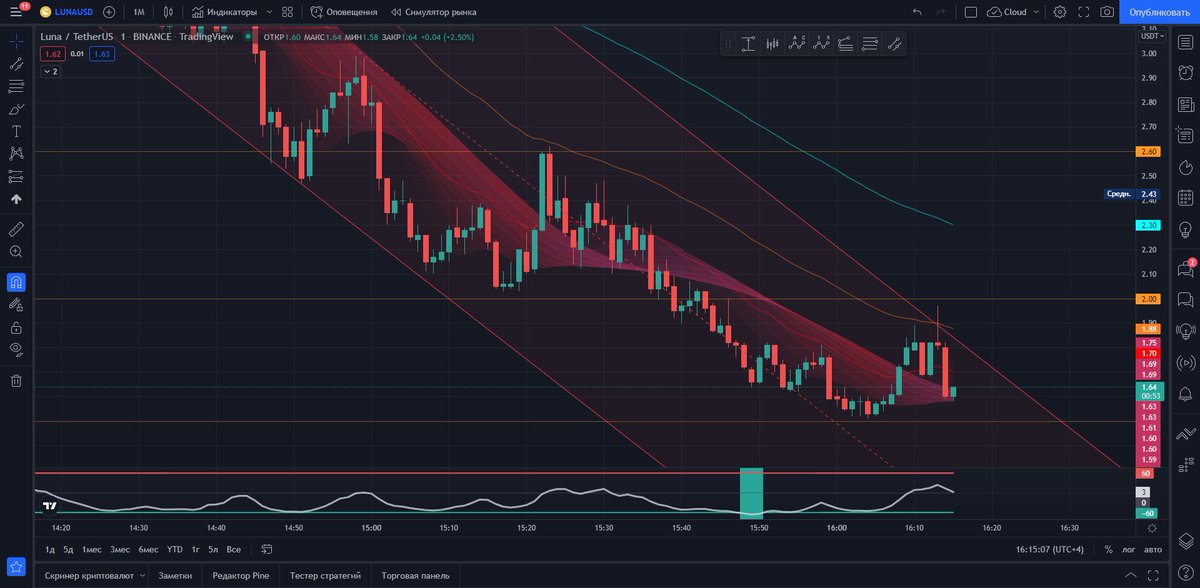Open the watchlist panel on right sidebar
Viewport: 1200px width, 588px height.
pos(1185,41)
